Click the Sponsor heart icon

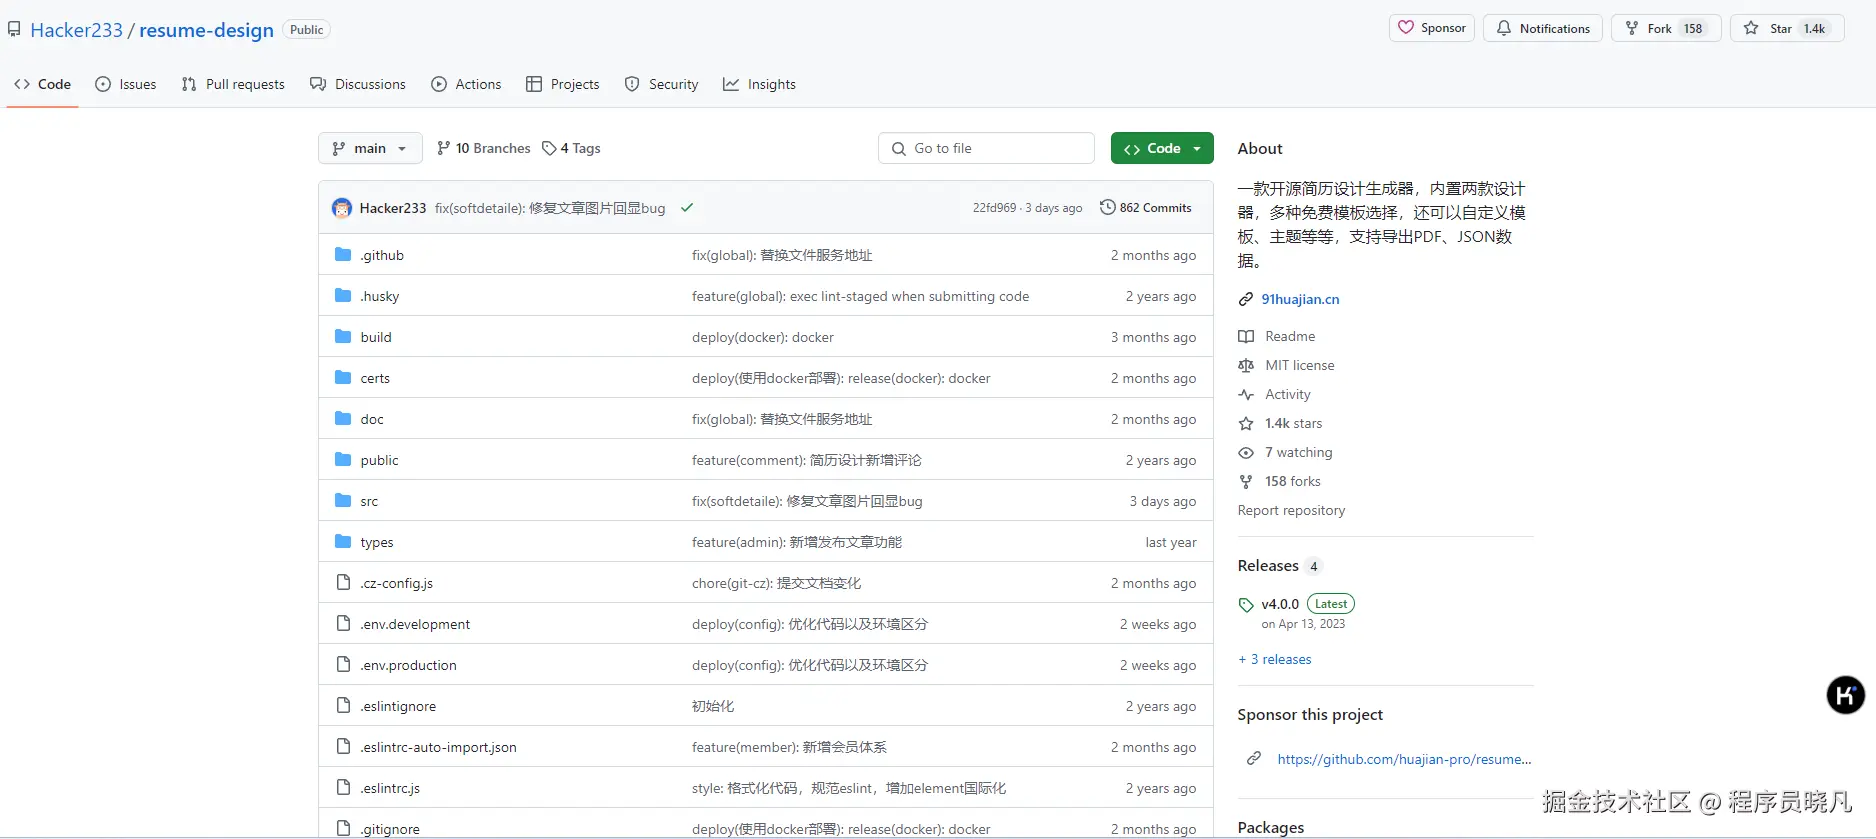point(1406,28)
